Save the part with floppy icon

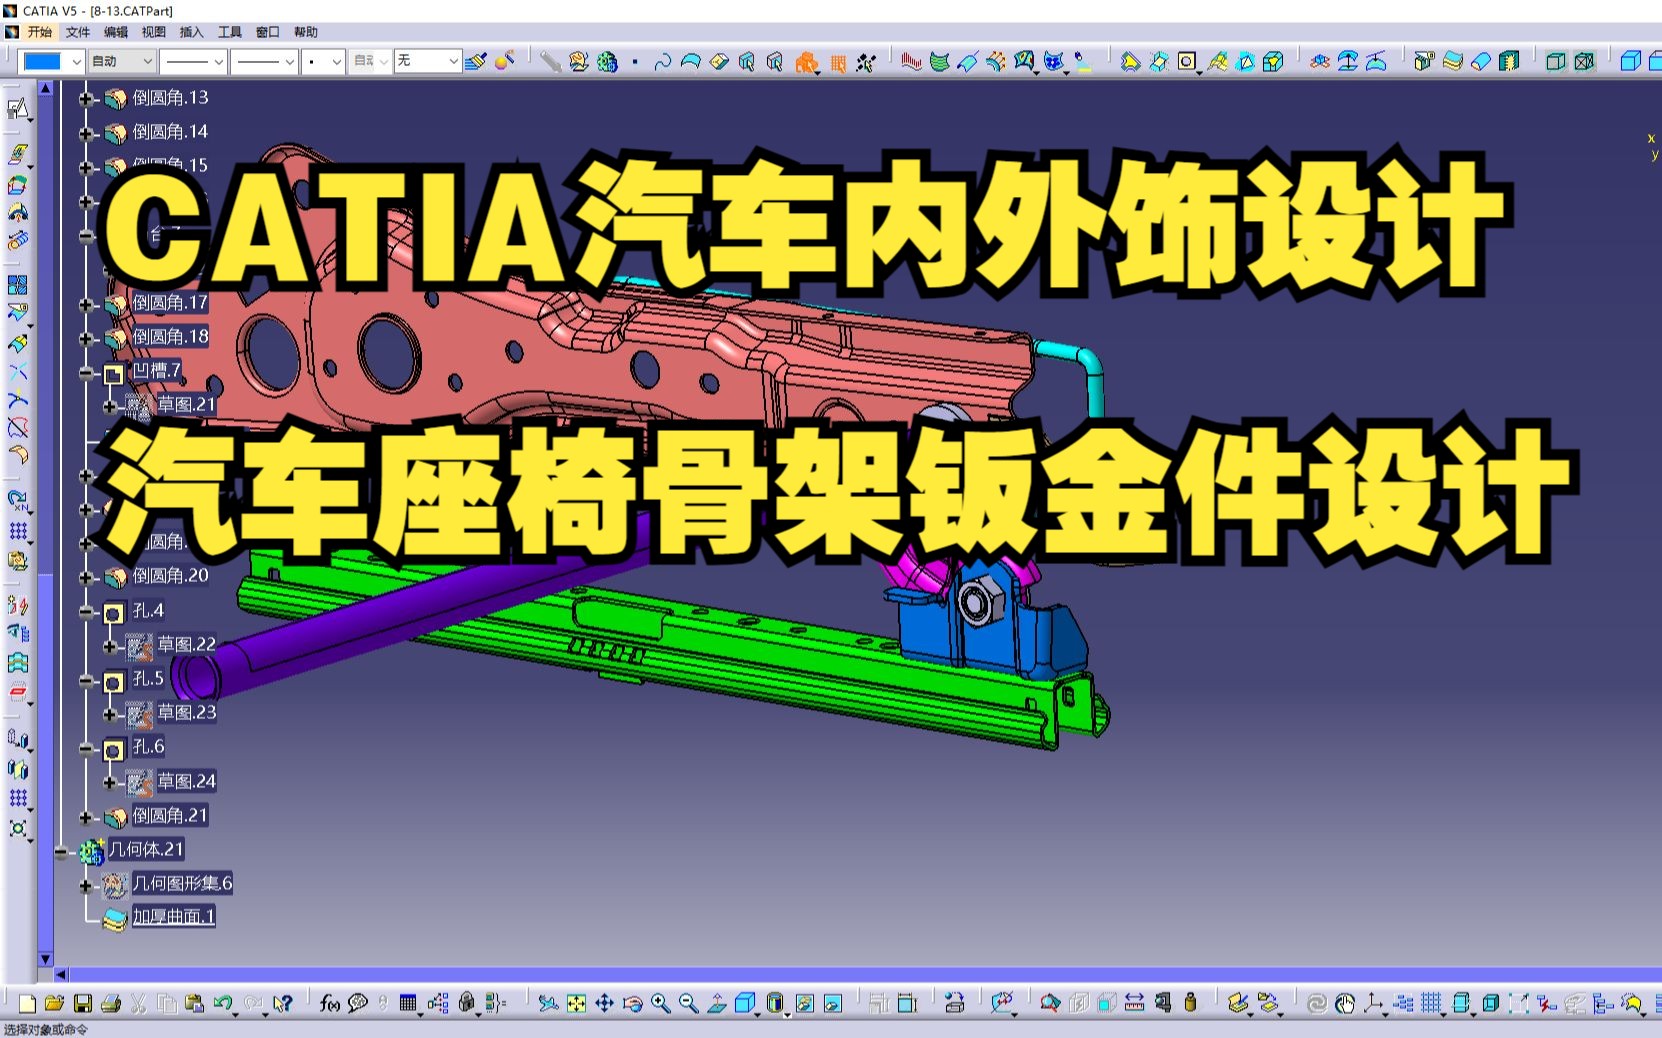pyautogui.click(x=83, y=1003)
